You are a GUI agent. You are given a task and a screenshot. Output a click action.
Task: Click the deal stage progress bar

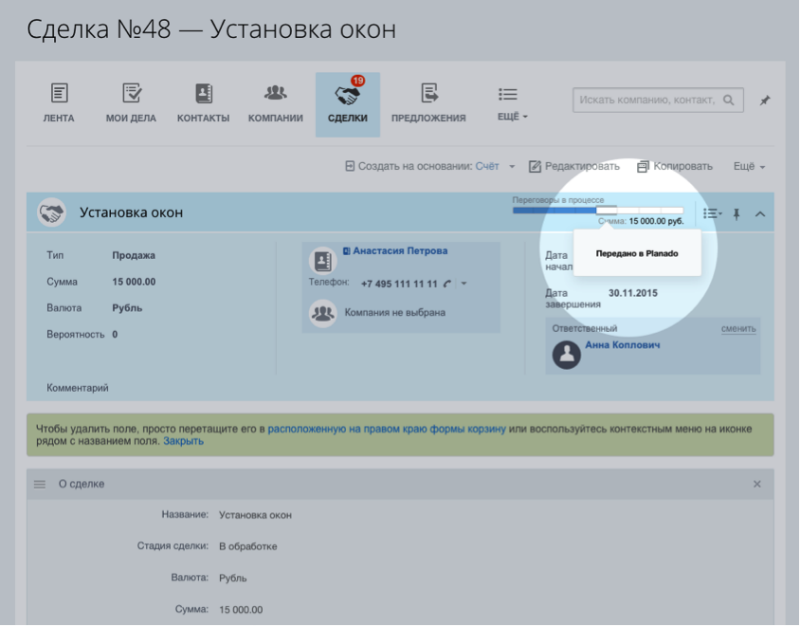[x=598, y=210]
